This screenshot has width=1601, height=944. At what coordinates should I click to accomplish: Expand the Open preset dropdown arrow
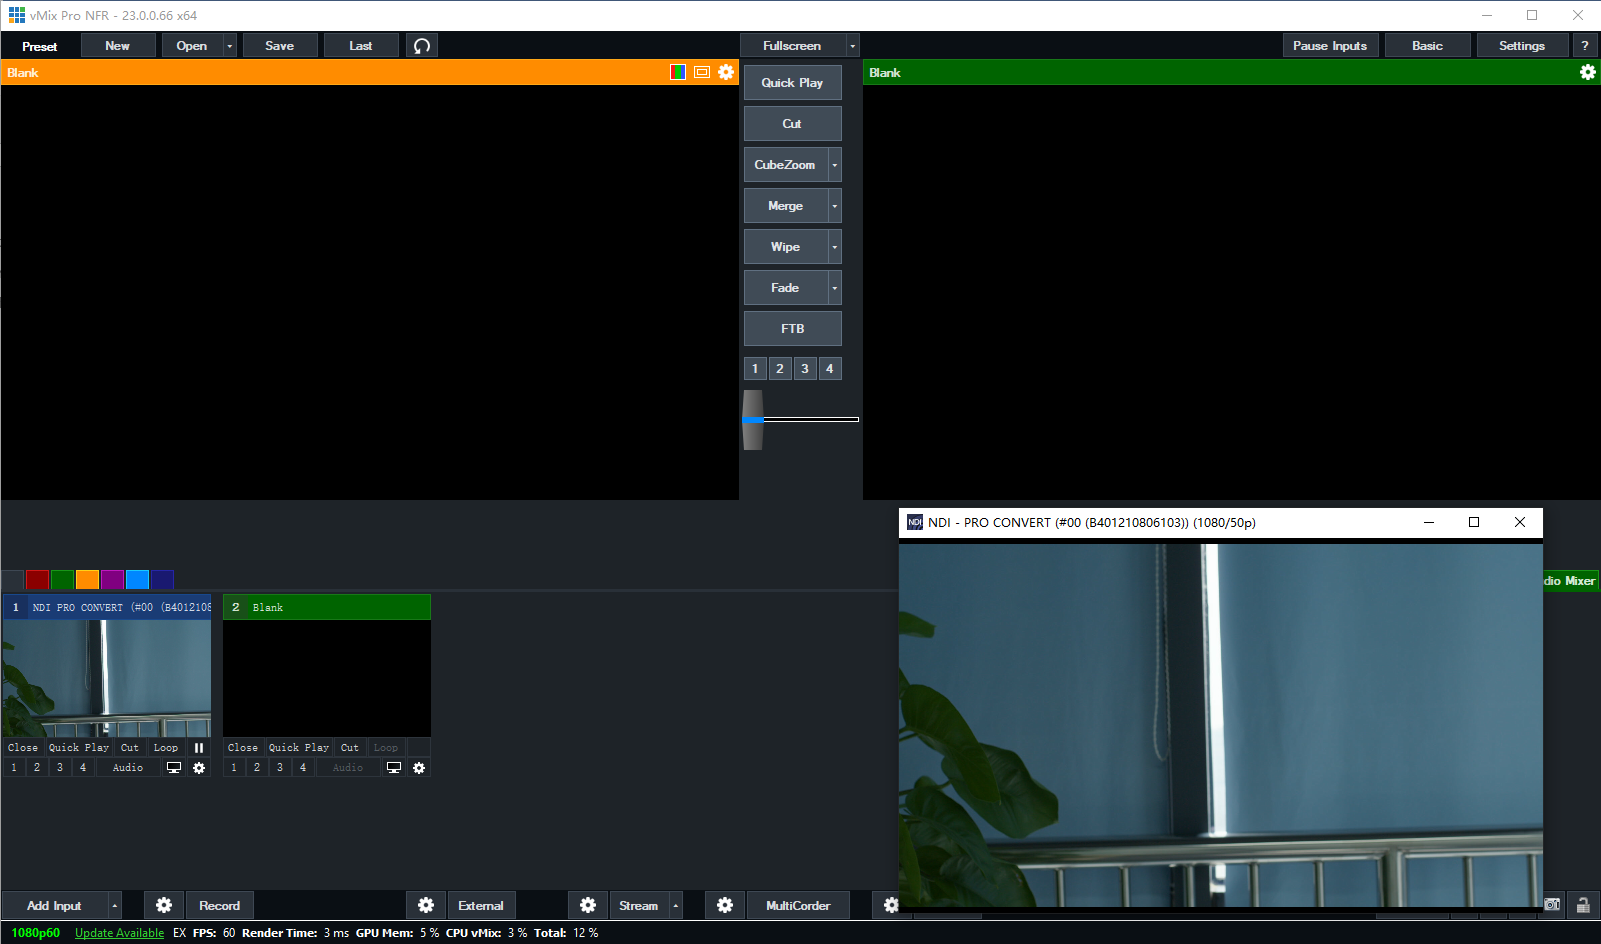coord(230,46)
